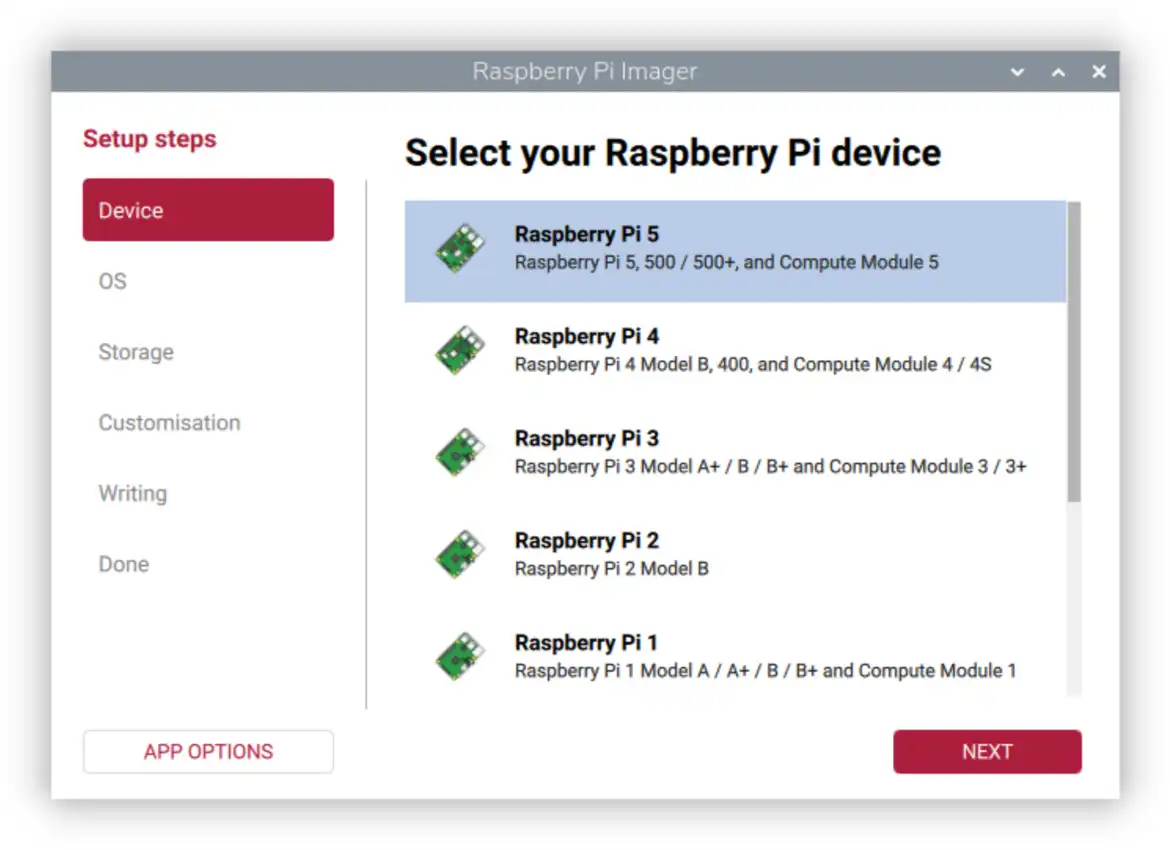Minimize the Raspberry Pi Imager window

coord(1018,72)
